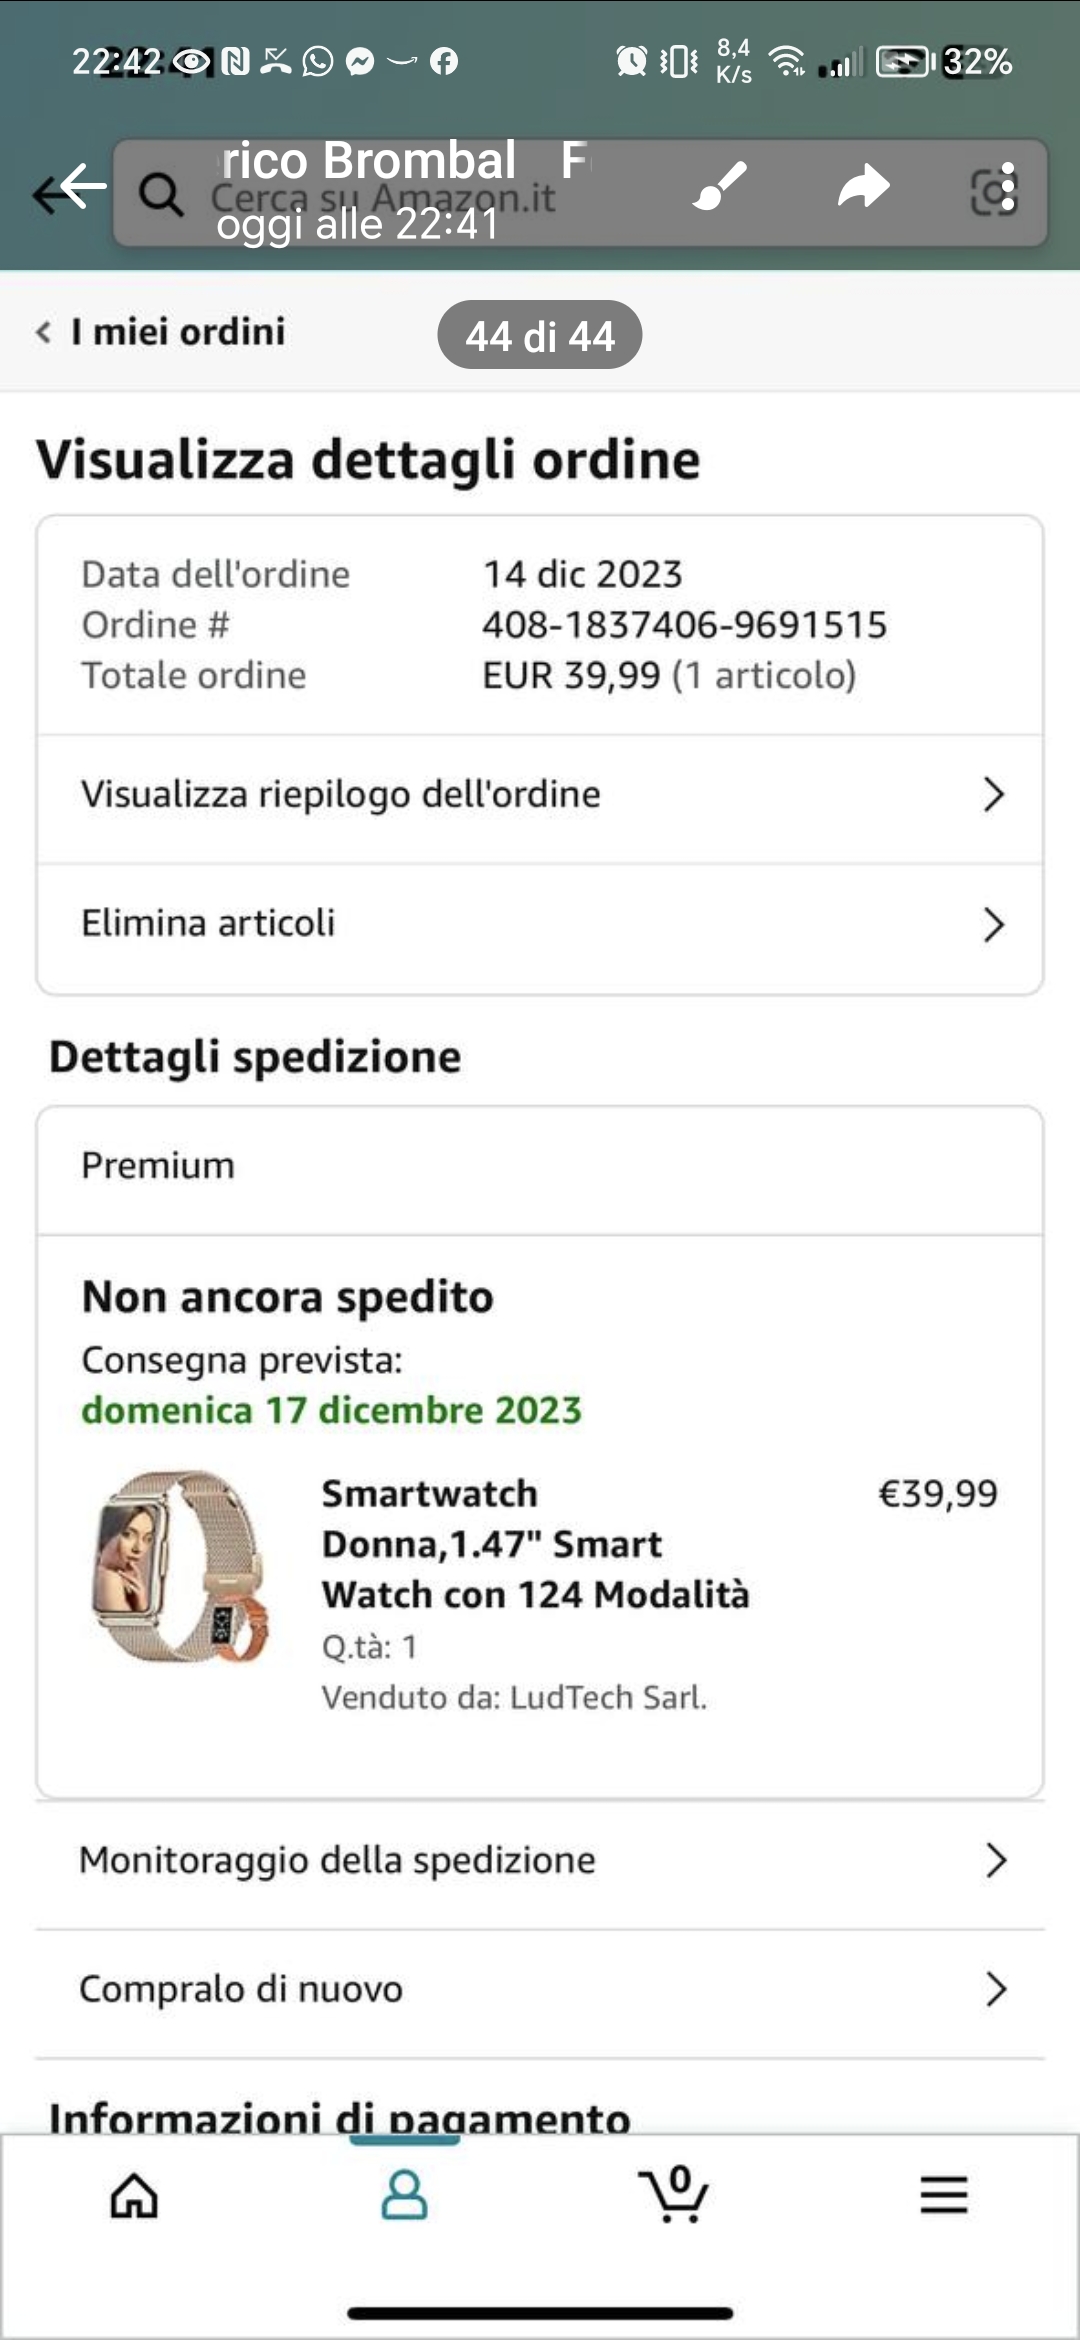Expand Visualizza riepilogo dell'ordine chevron

pos(993,795)
